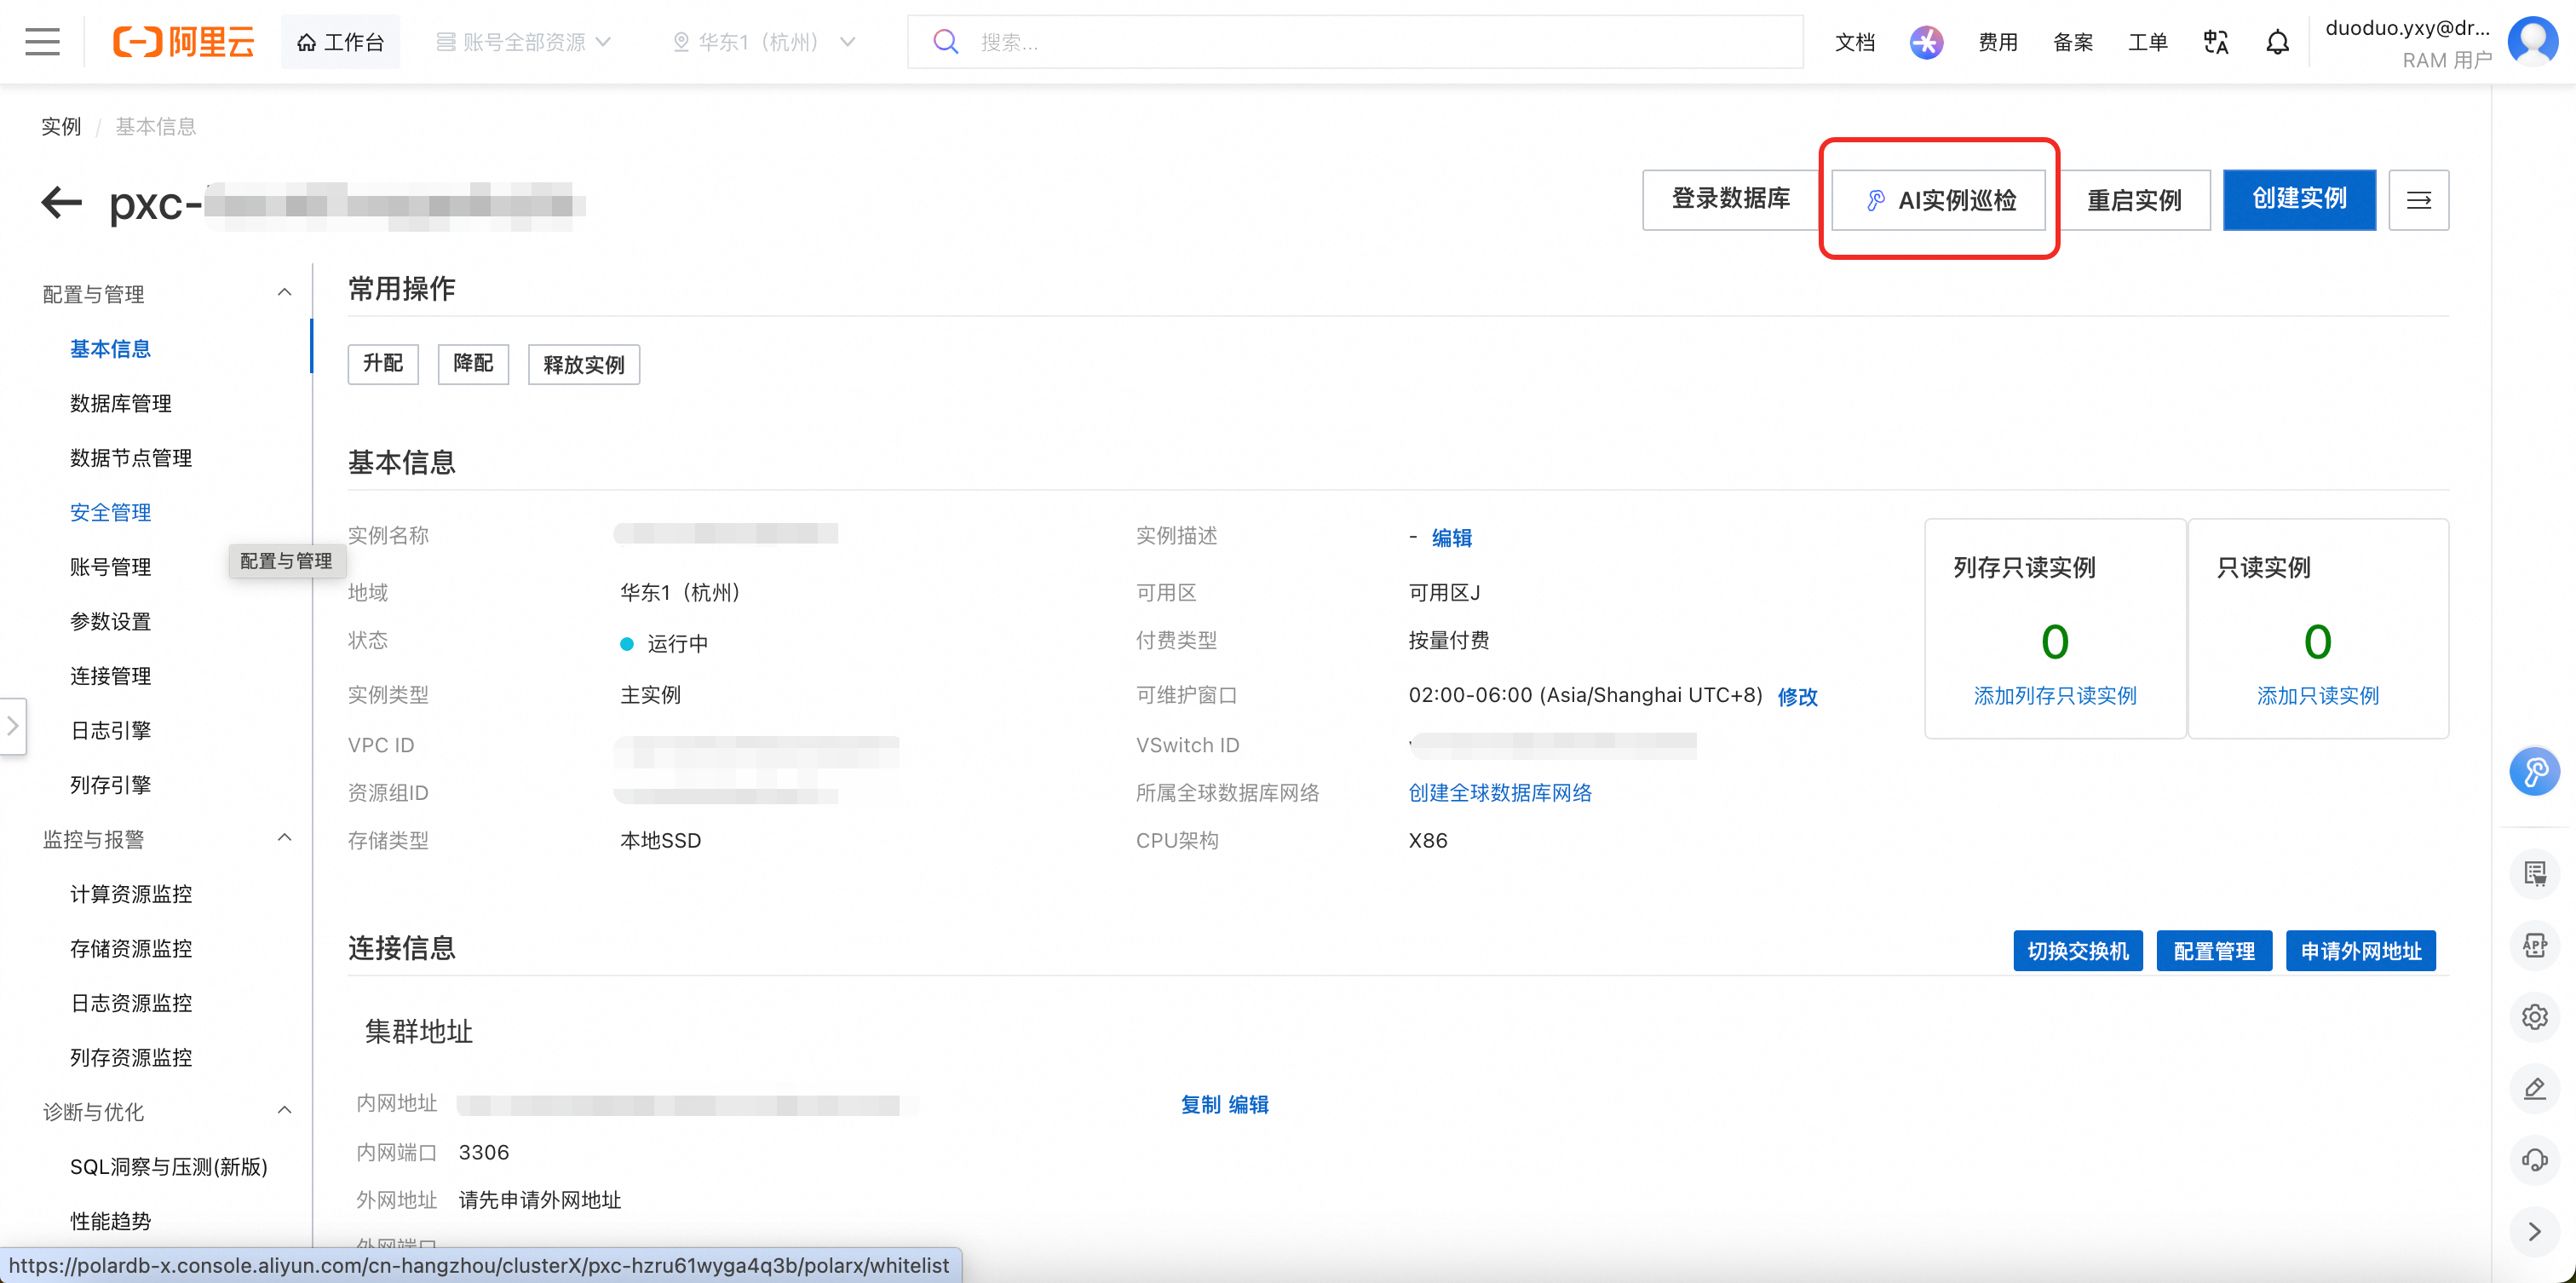Open the more actions list button

(2418, 200)
